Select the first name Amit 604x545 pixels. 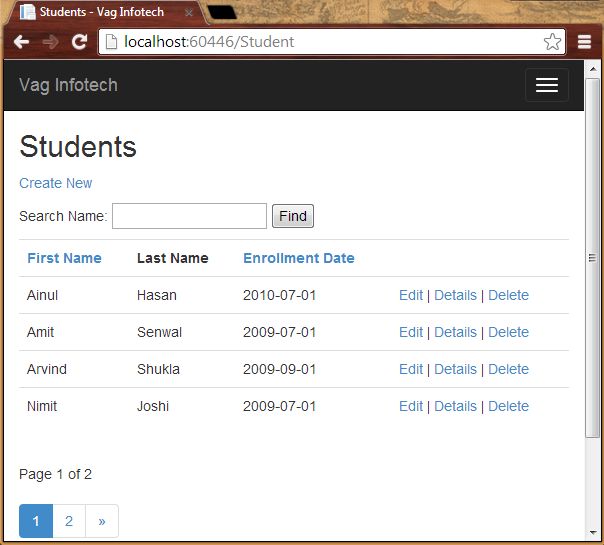coord(40,332)
